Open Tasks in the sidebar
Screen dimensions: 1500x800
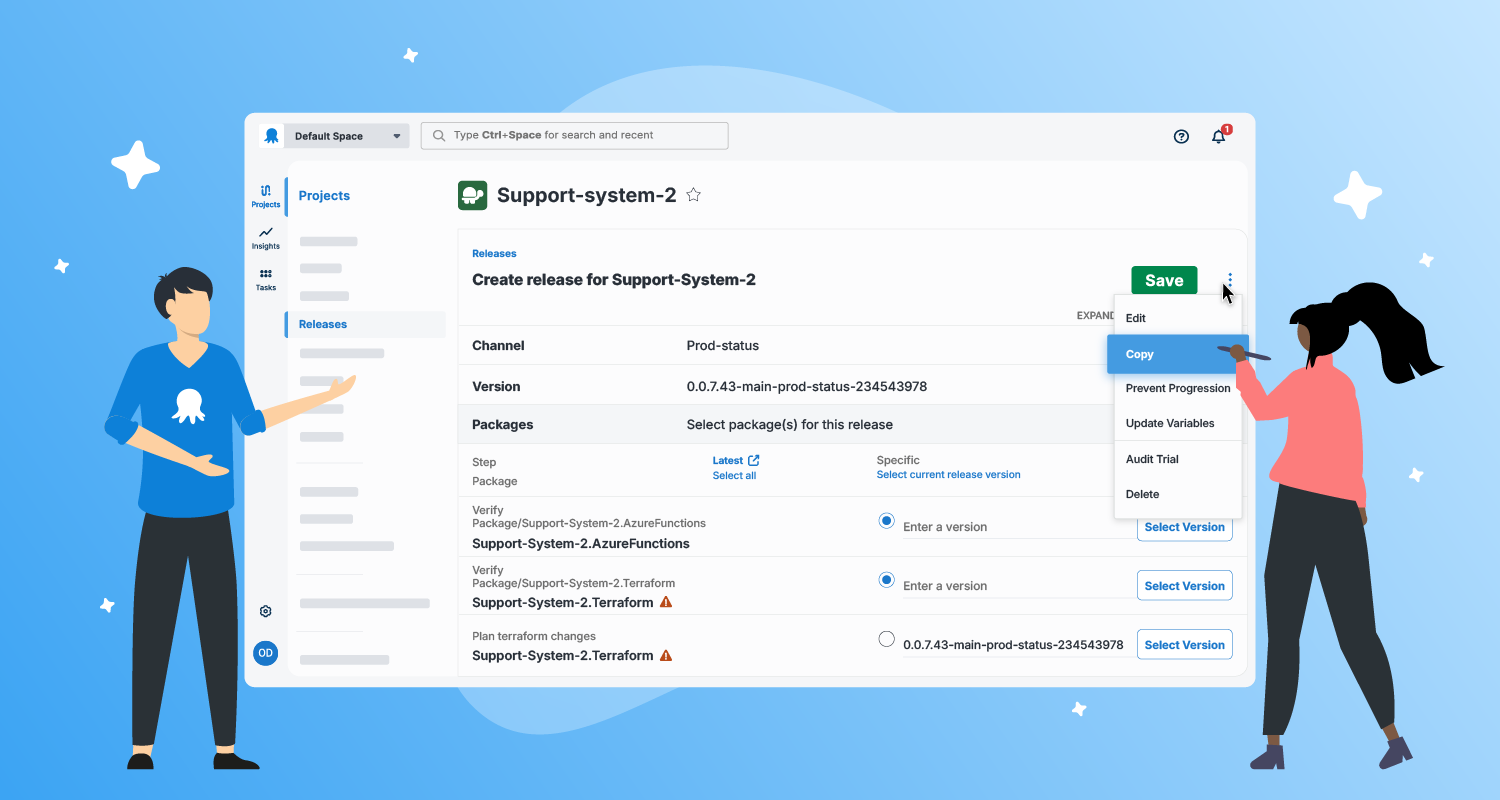[266, 279]
